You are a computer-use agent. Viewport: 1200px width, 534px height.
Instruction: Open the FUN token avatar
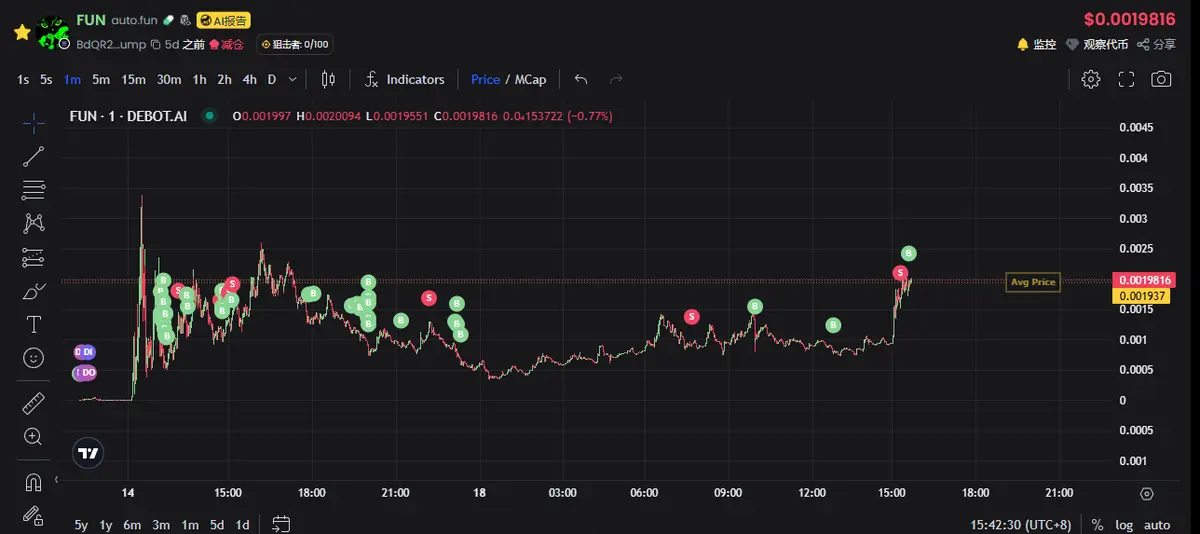tap(52, 31)
